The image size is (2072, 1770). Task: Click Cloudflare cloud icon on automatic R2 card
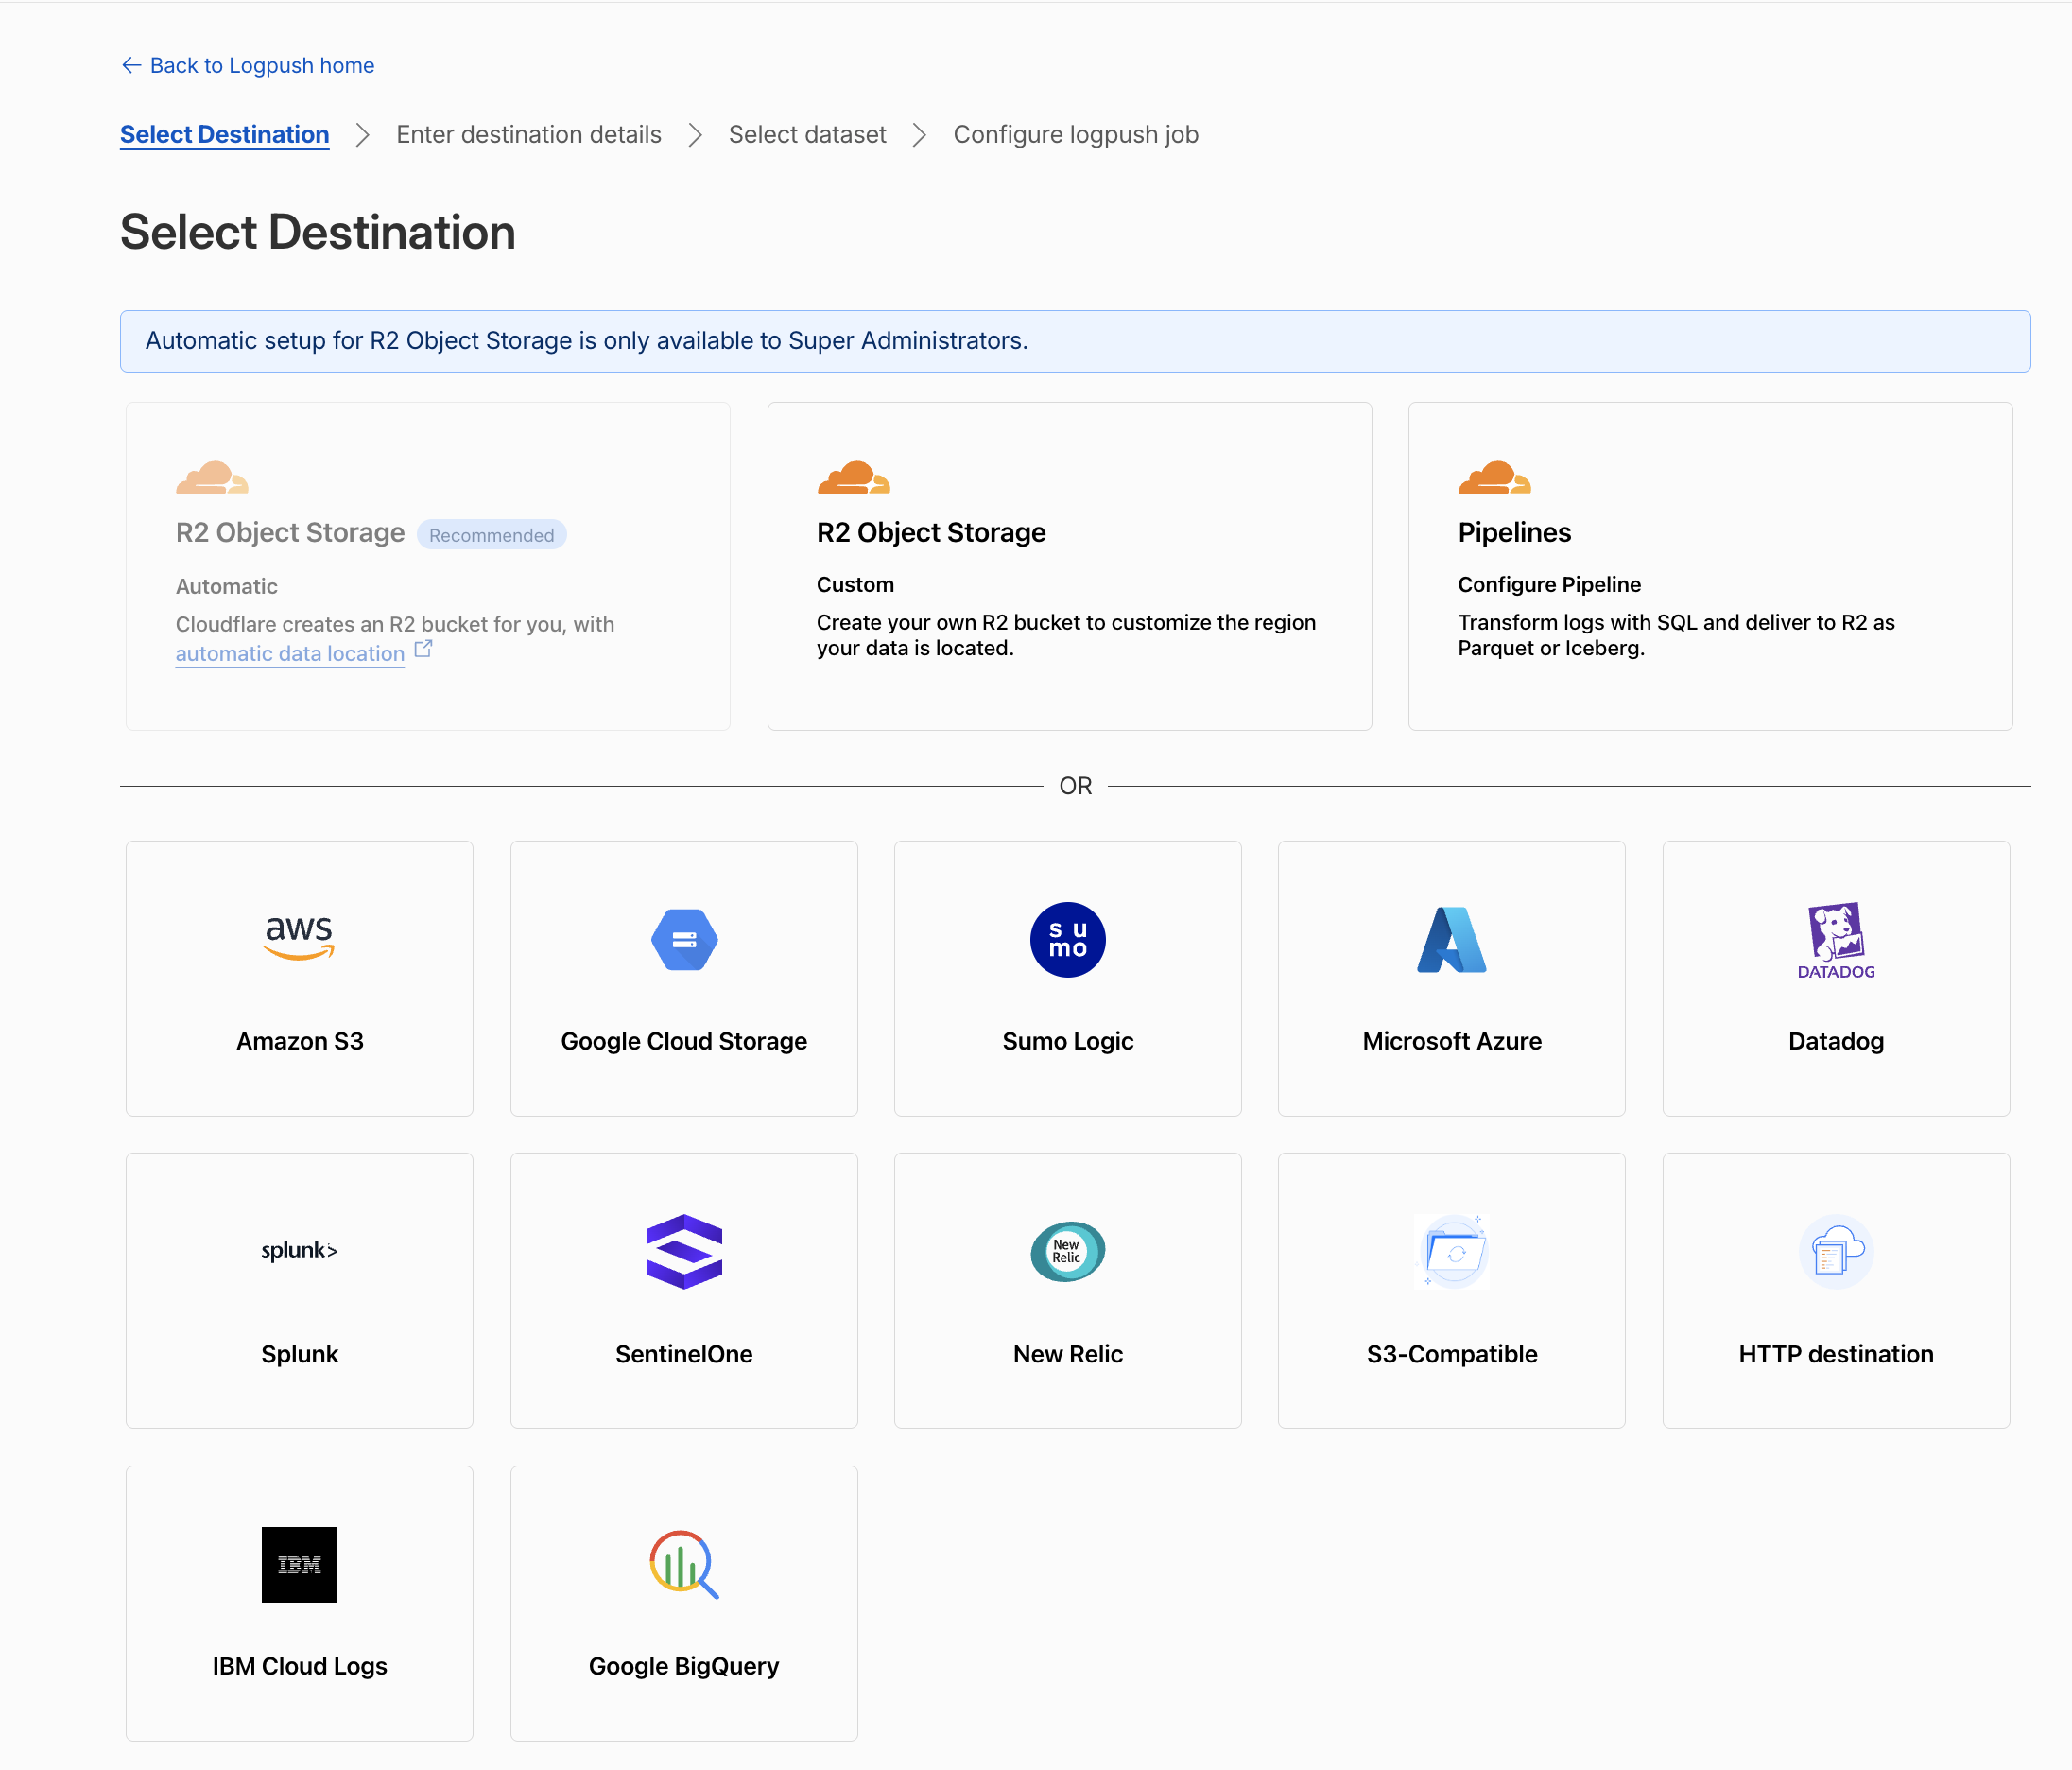(x=212, y=478)
